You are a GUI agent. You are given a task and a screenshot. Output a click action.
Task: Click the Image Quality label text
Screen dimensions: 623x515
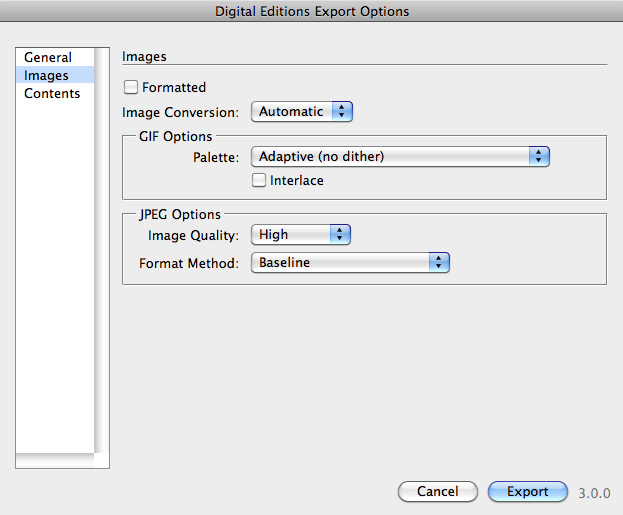click(193, 235)
